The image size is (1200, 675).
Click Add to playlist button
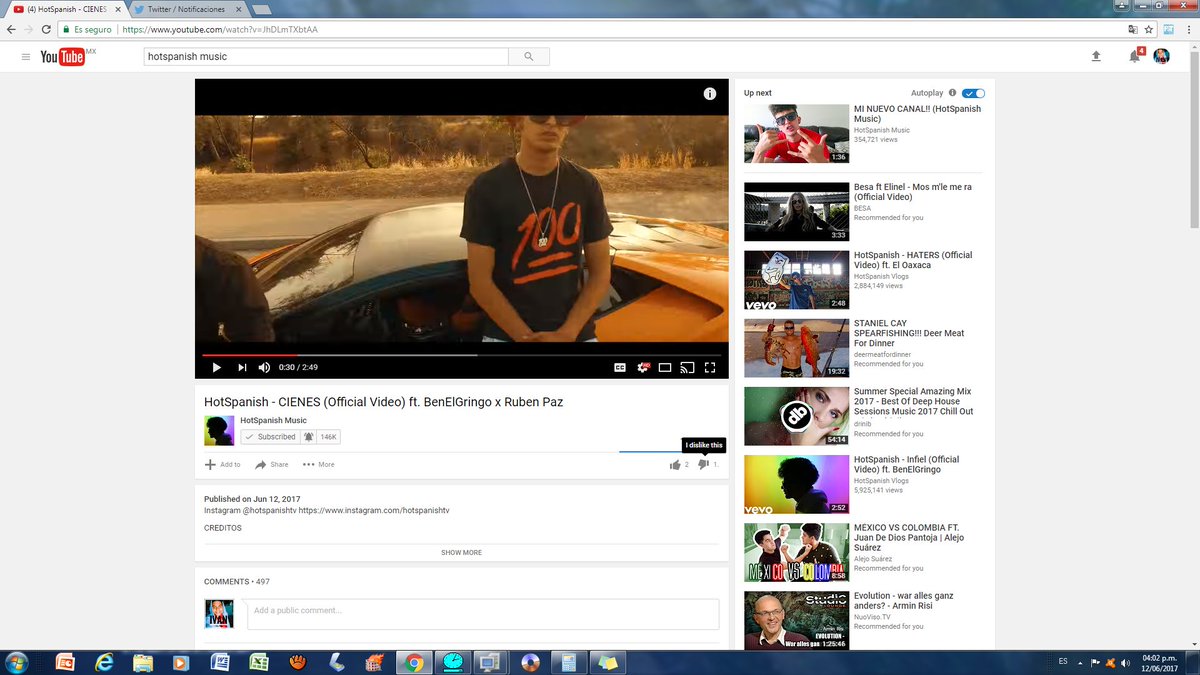click(x=222, y=464)
